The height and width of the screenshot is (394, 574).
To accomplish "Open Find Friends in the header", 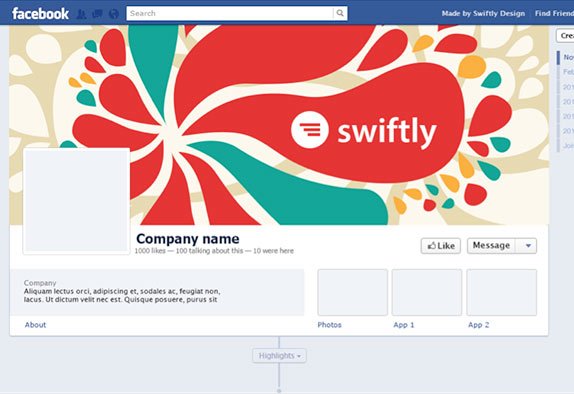I will 554,14.
